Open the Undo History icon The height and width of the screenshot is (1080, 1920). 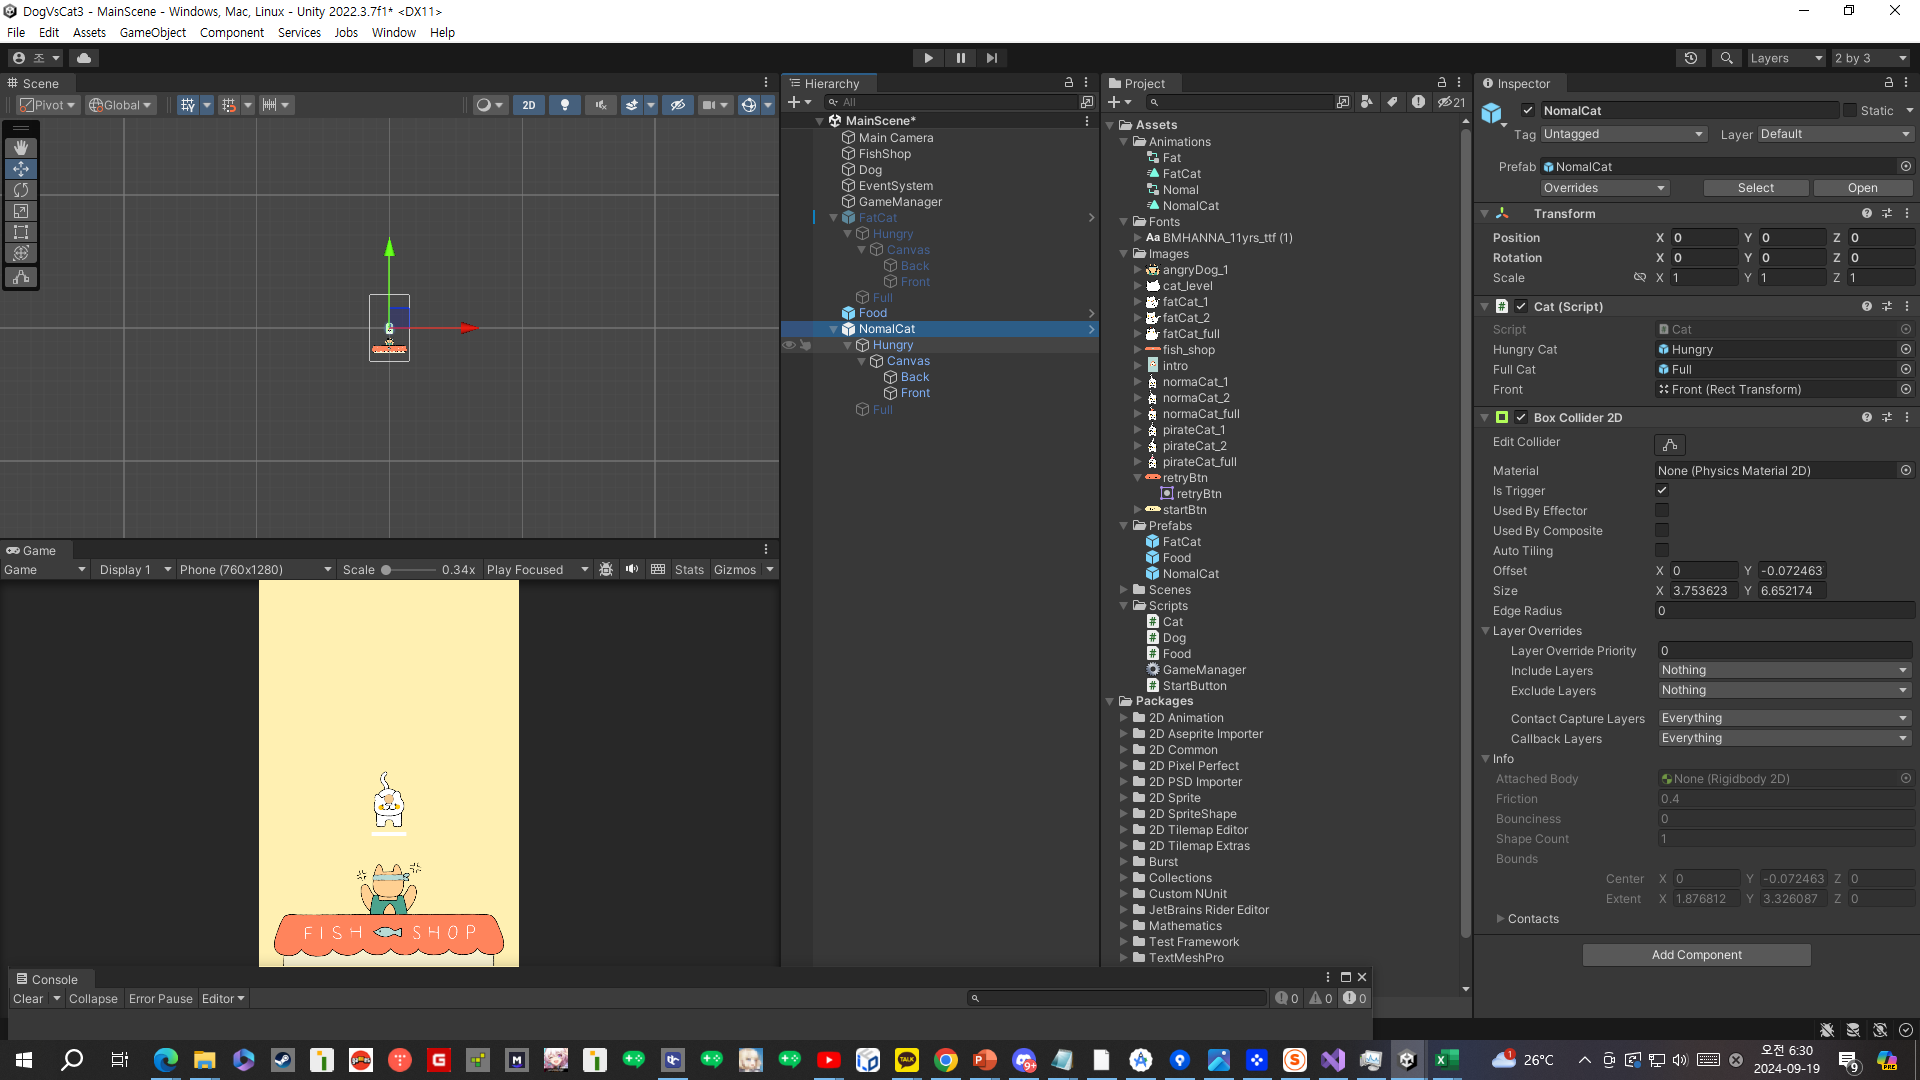(1691, 58)
